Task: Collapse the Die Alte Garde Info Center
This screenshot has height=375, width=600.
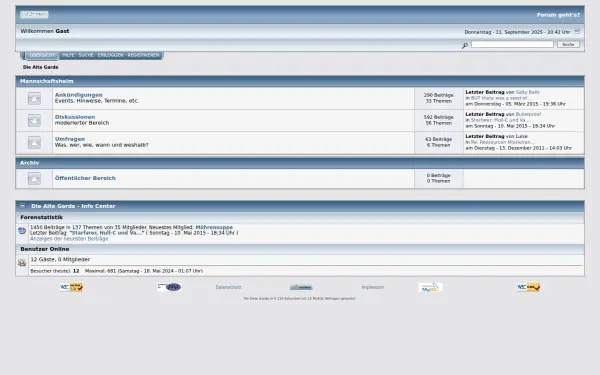Action: [x=23, y=205]
